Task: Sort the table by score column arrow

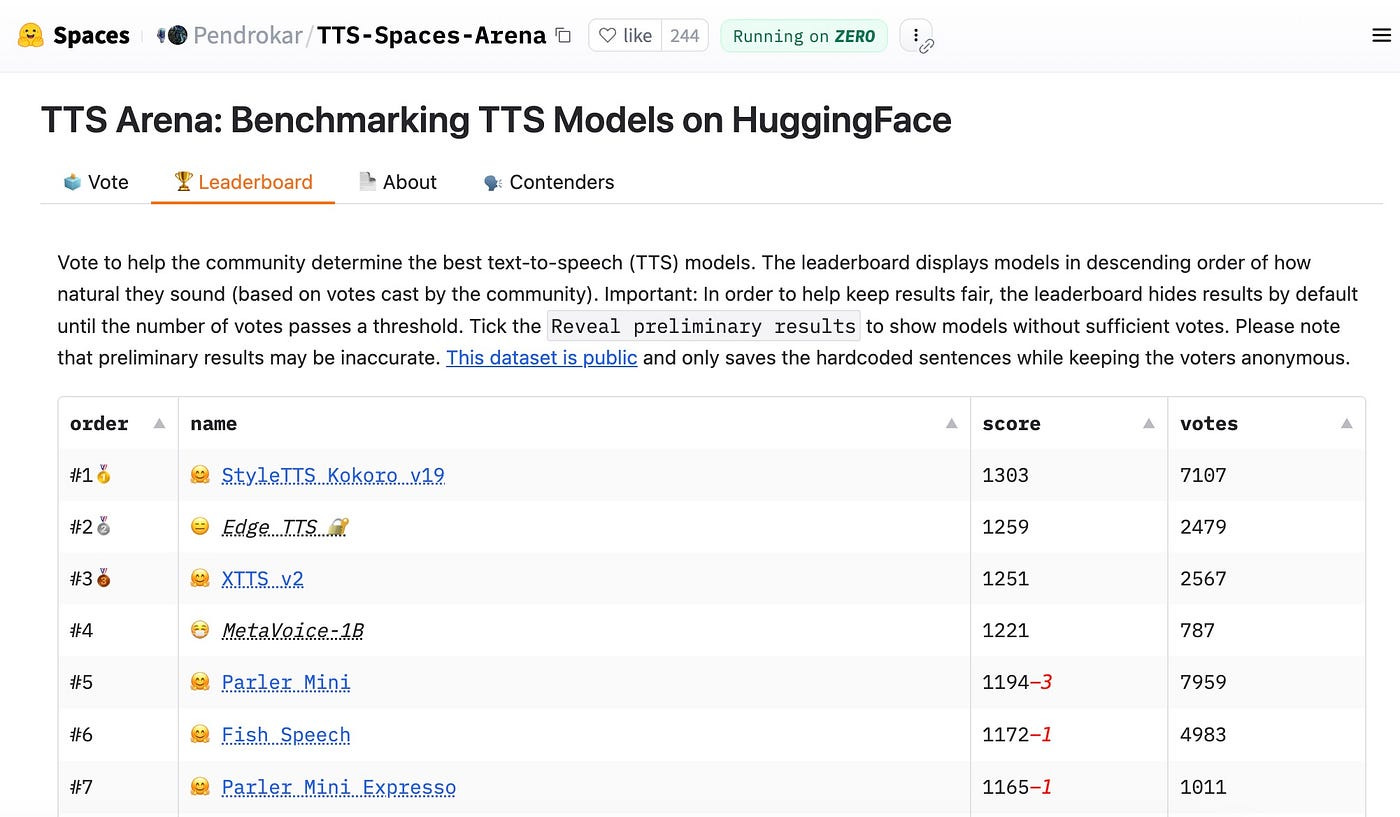Action: click(x=1149, y=424)
